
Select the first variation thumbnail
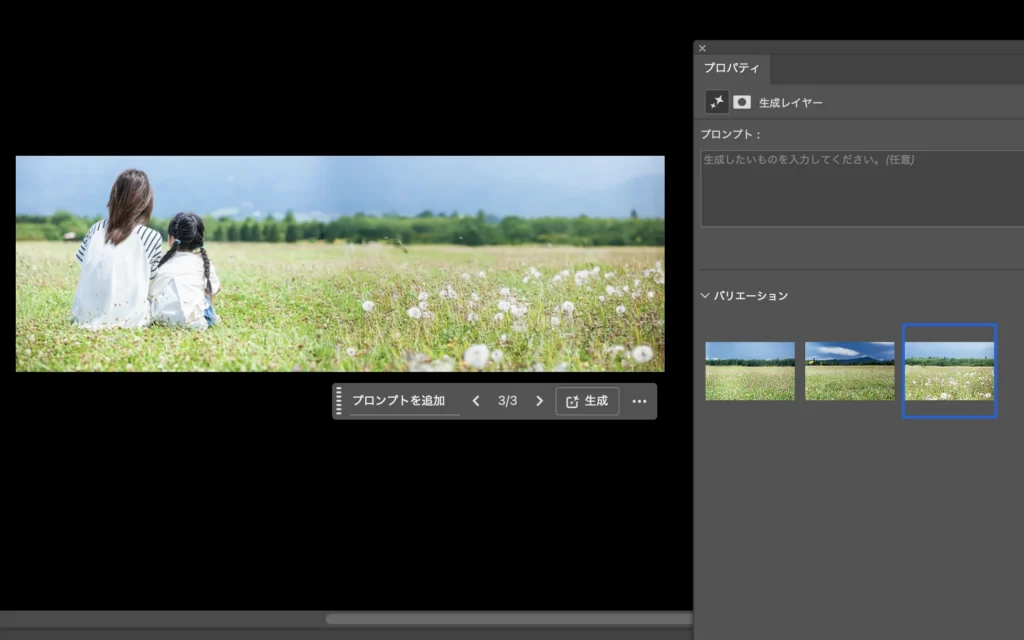750,371
